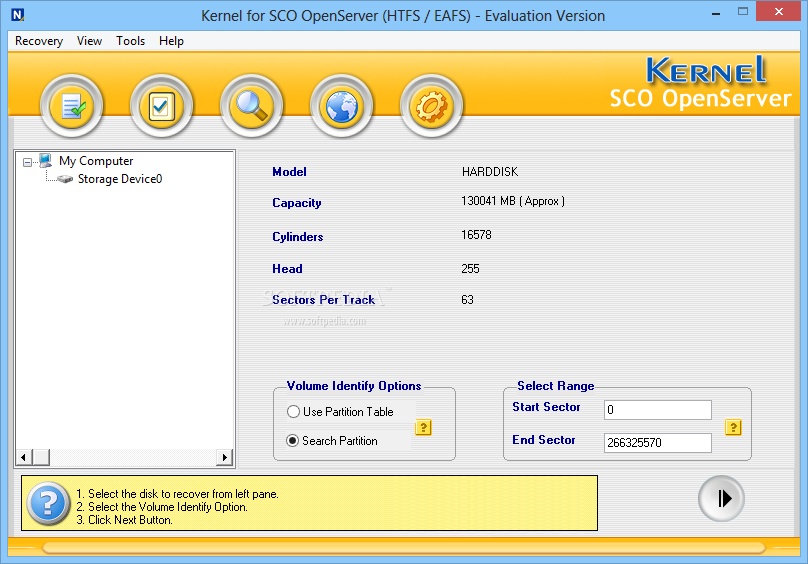This screenshot has height=564, width=808.
Task: Click the Start Sector input field
Action: [x=658, y=410]
